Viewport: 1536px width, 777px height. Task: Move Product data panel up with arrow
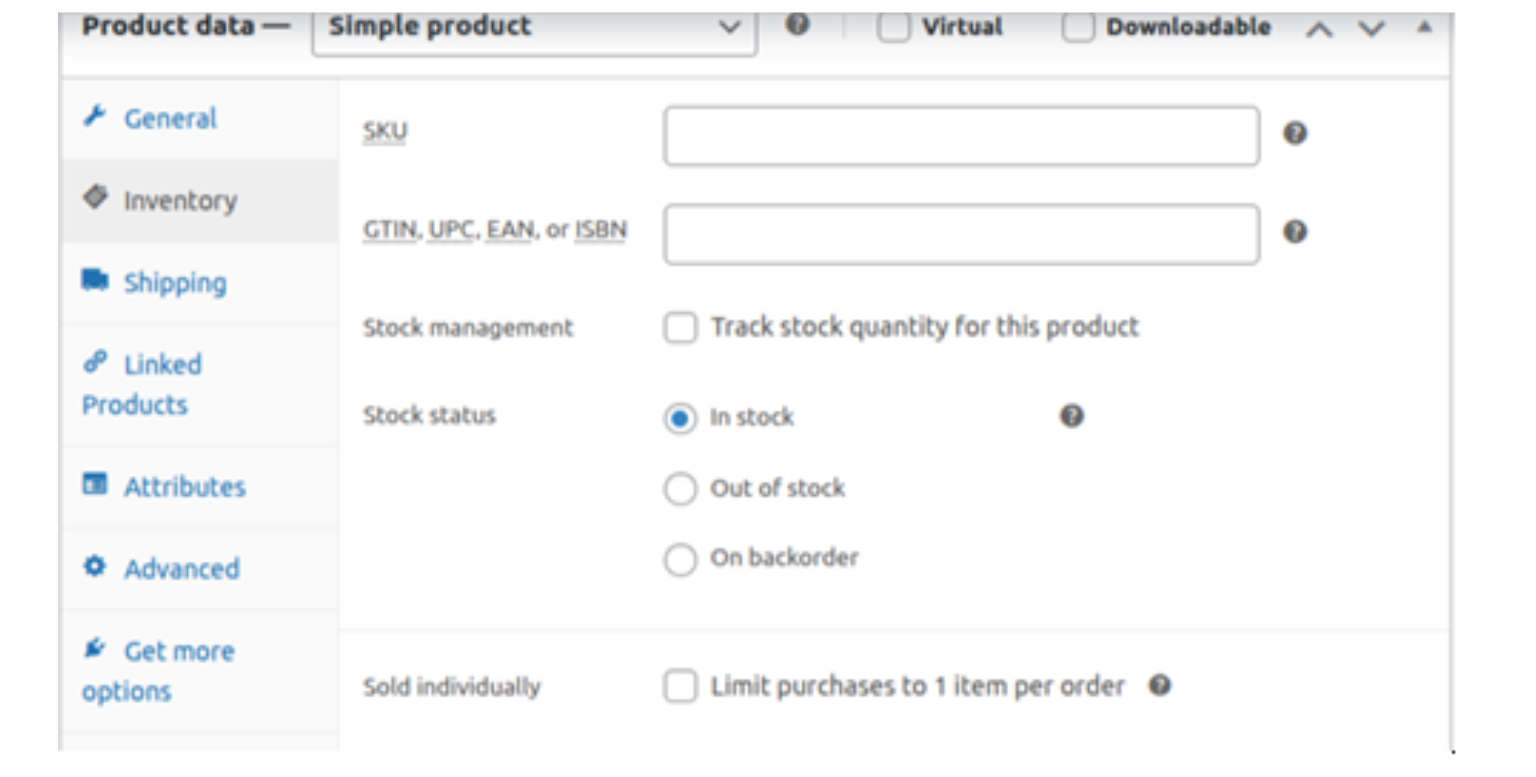coord(1319,28)
